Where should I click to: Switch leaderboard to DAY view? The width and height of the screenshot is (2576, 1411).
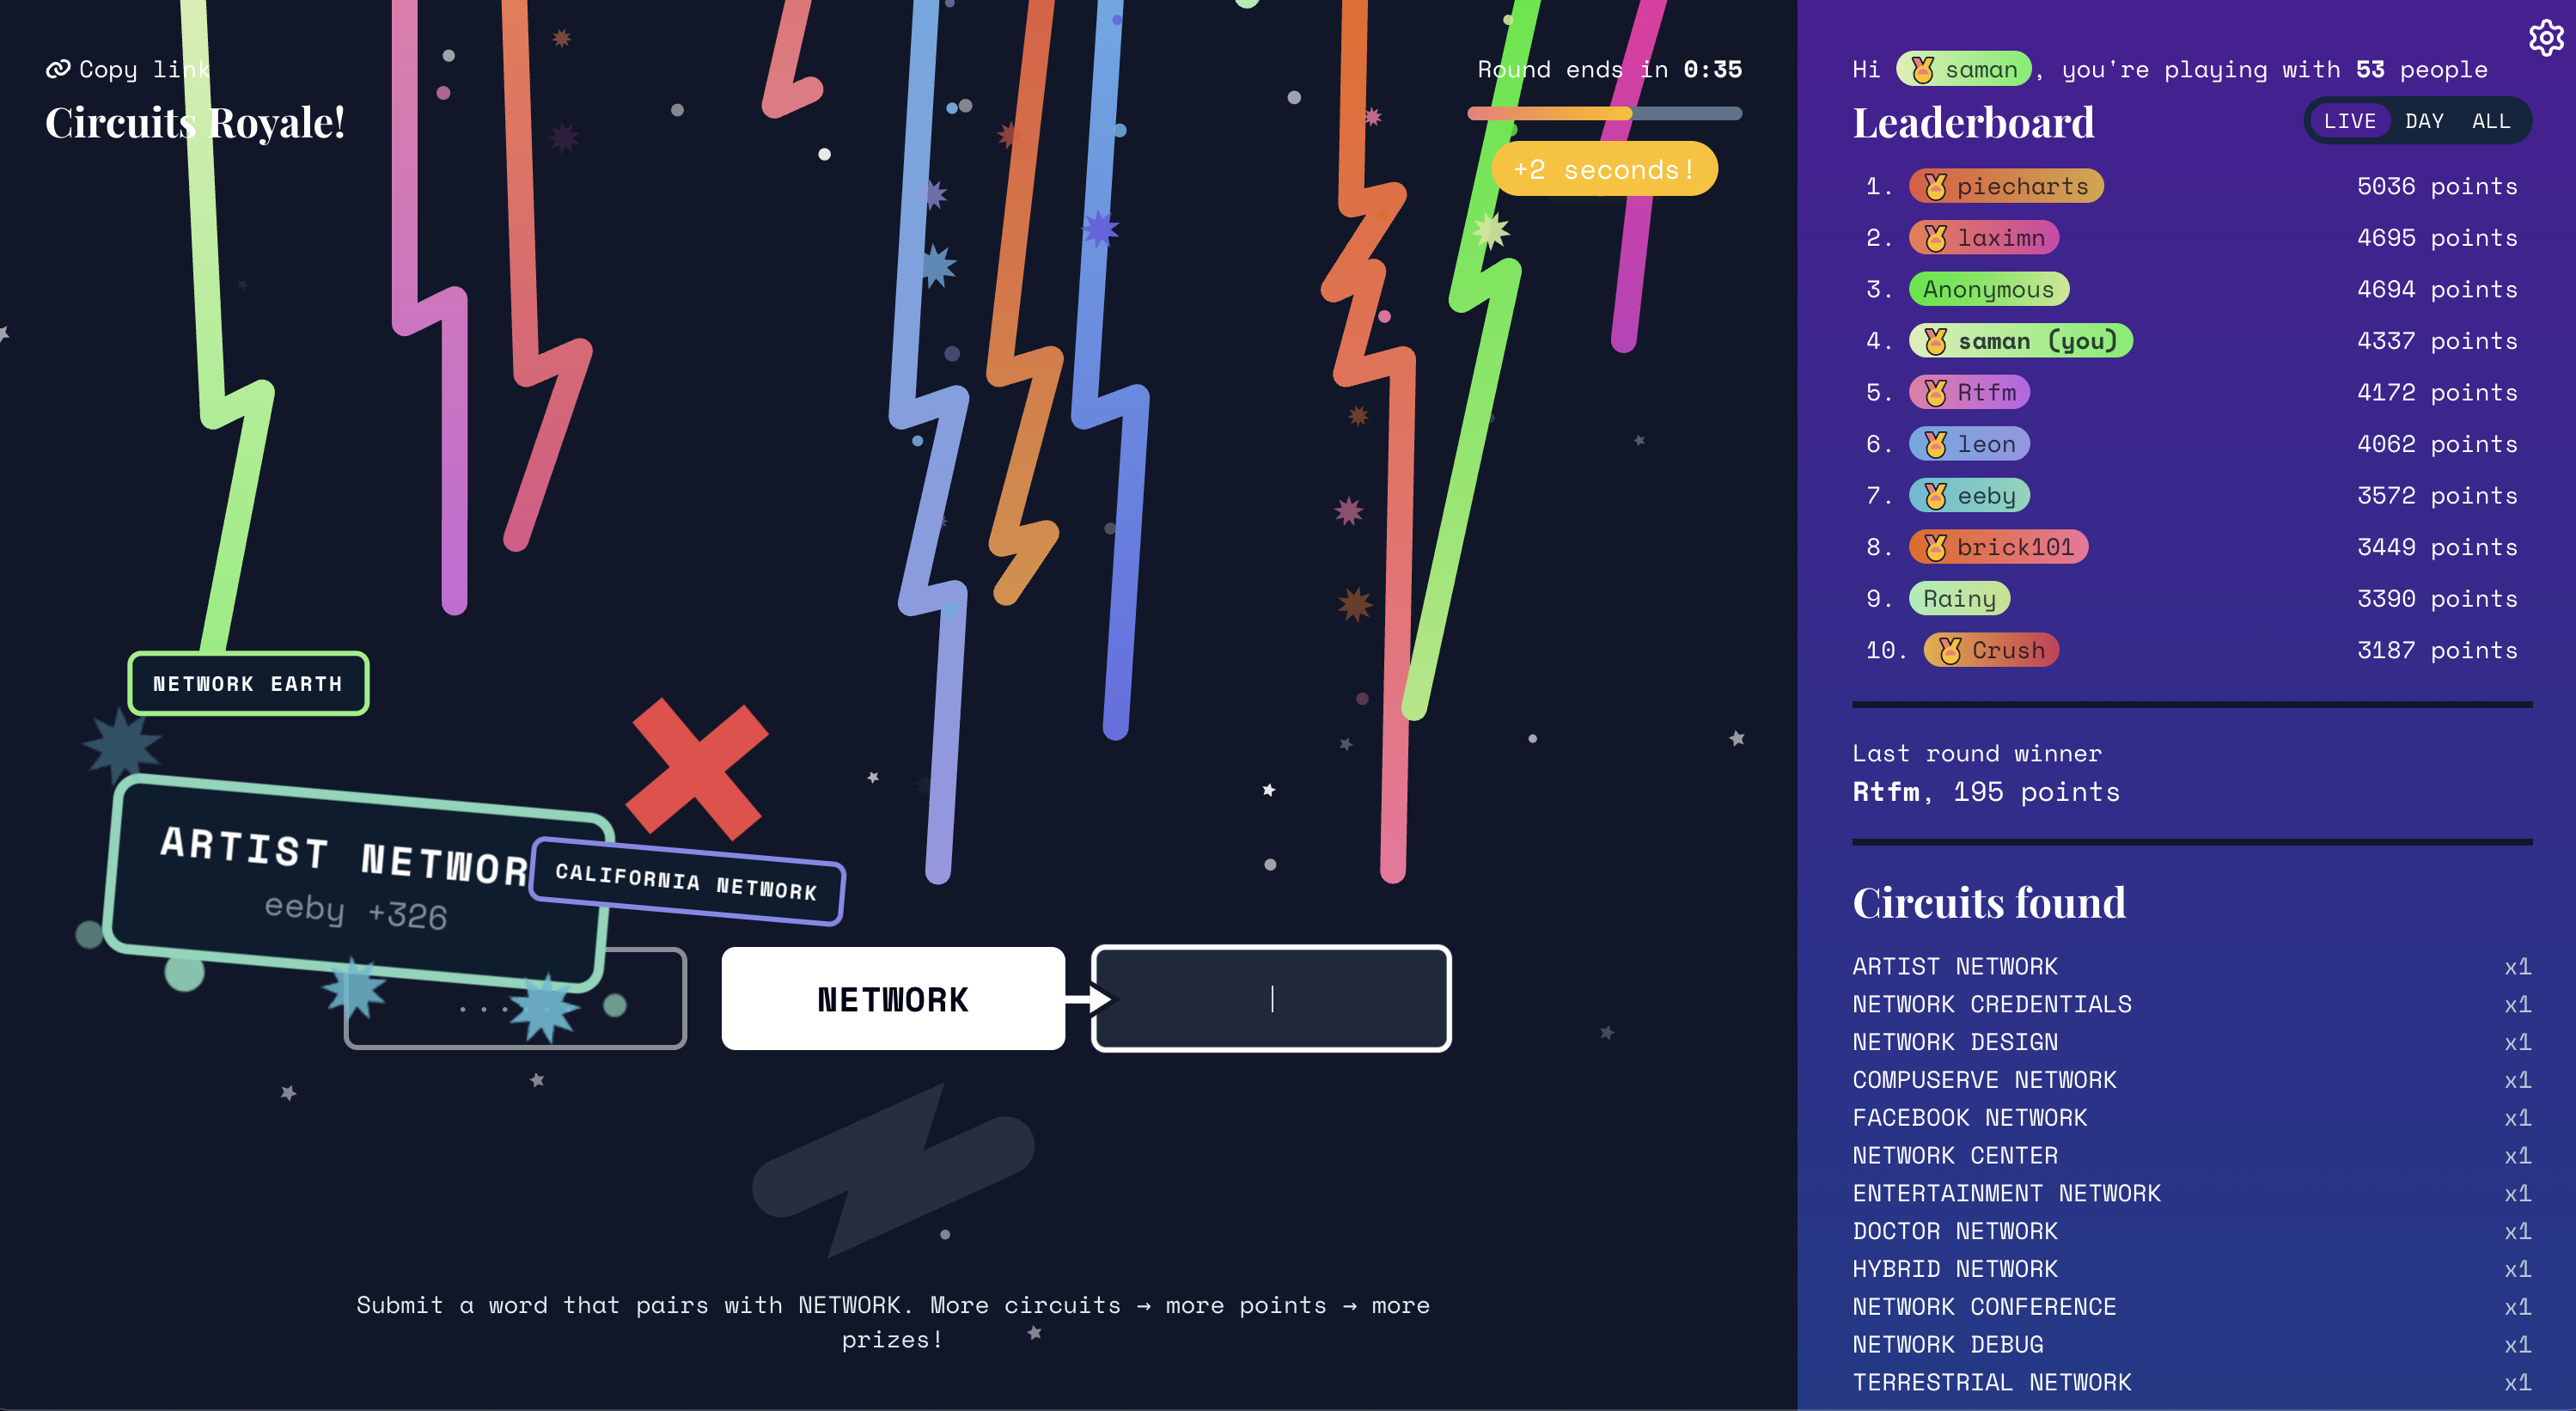coord(2423,121)
